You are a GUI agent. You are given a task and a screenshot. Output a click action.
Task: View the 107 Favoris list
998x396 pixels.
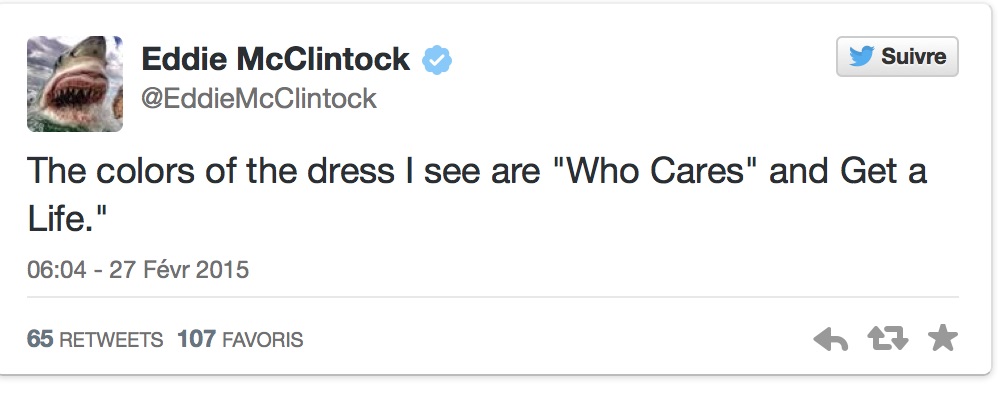tap(240, 339)
